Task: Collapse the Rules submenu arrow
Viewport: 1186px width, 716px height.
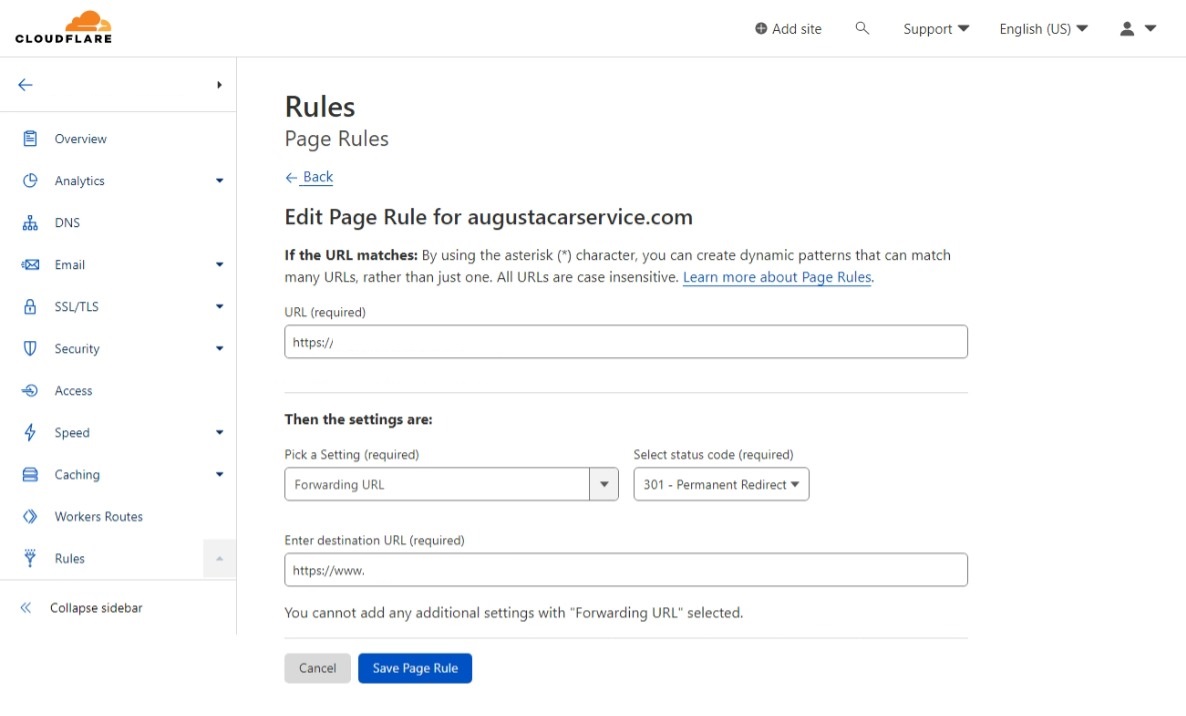Action: point(219,559)
